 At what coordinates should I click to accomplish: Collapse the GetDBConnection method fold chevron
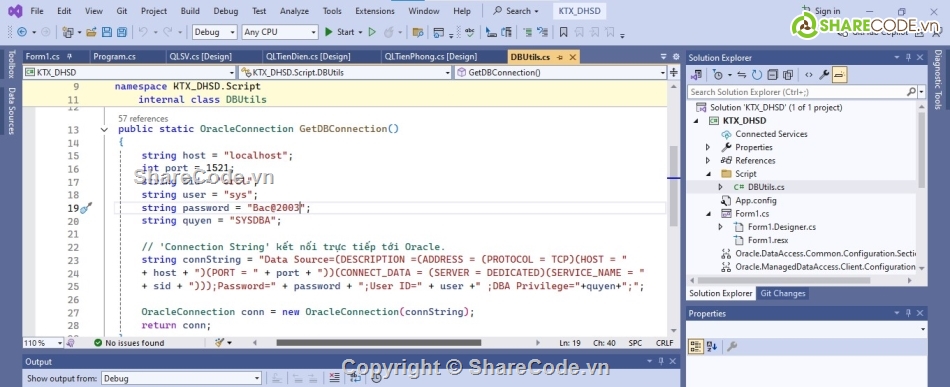pyautogui.click(x=104, y=129)
